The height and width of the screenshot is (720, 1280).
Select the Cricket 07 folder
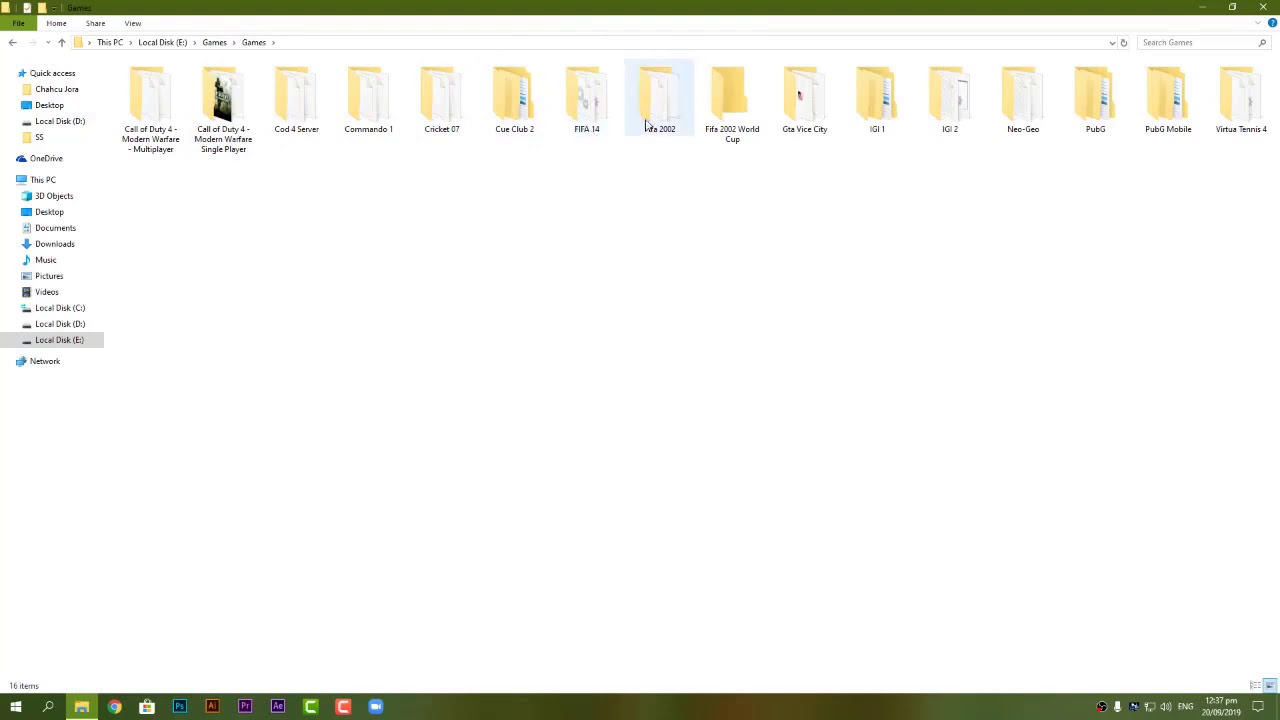tap(441, 100)
